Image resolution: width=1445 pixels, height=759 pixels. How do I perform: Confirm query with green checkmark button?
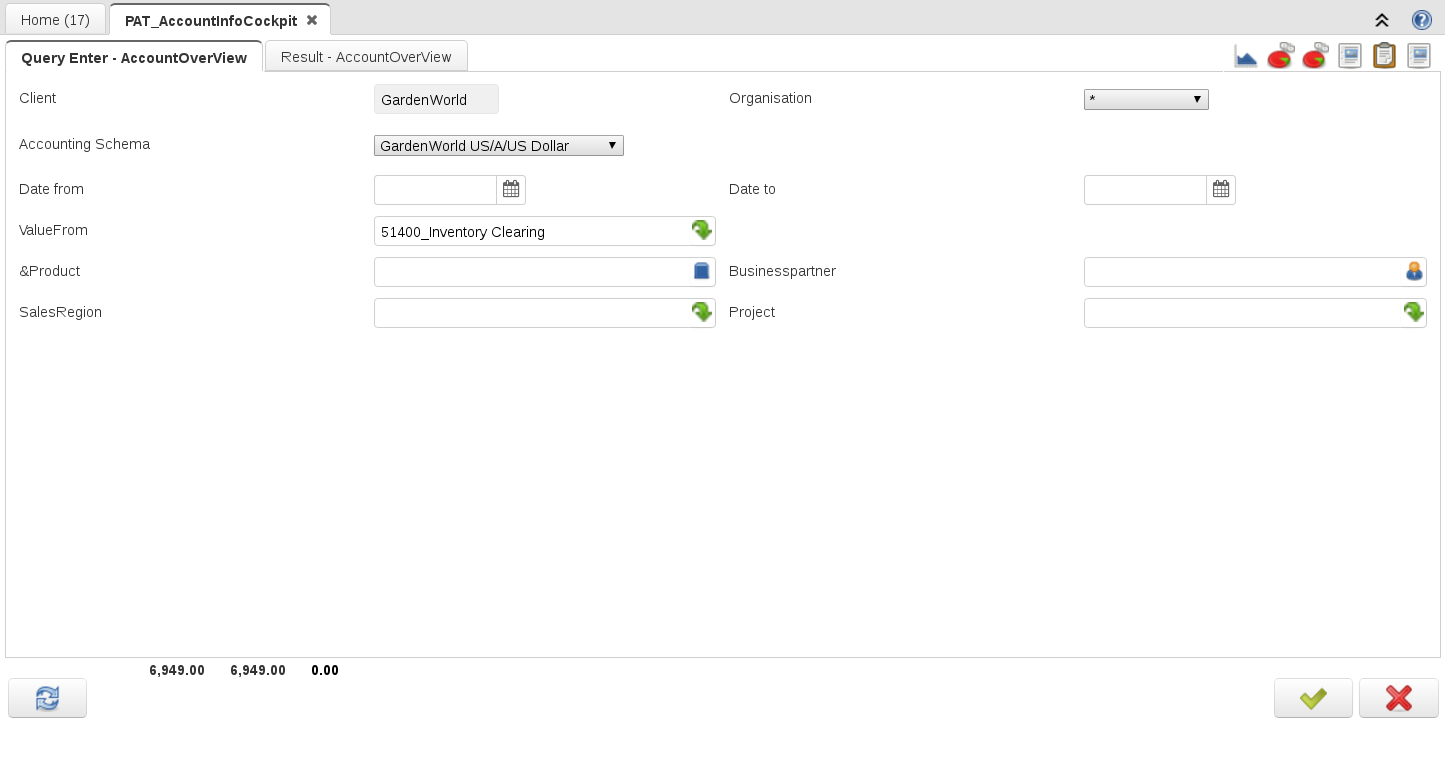pos(1313,698)
